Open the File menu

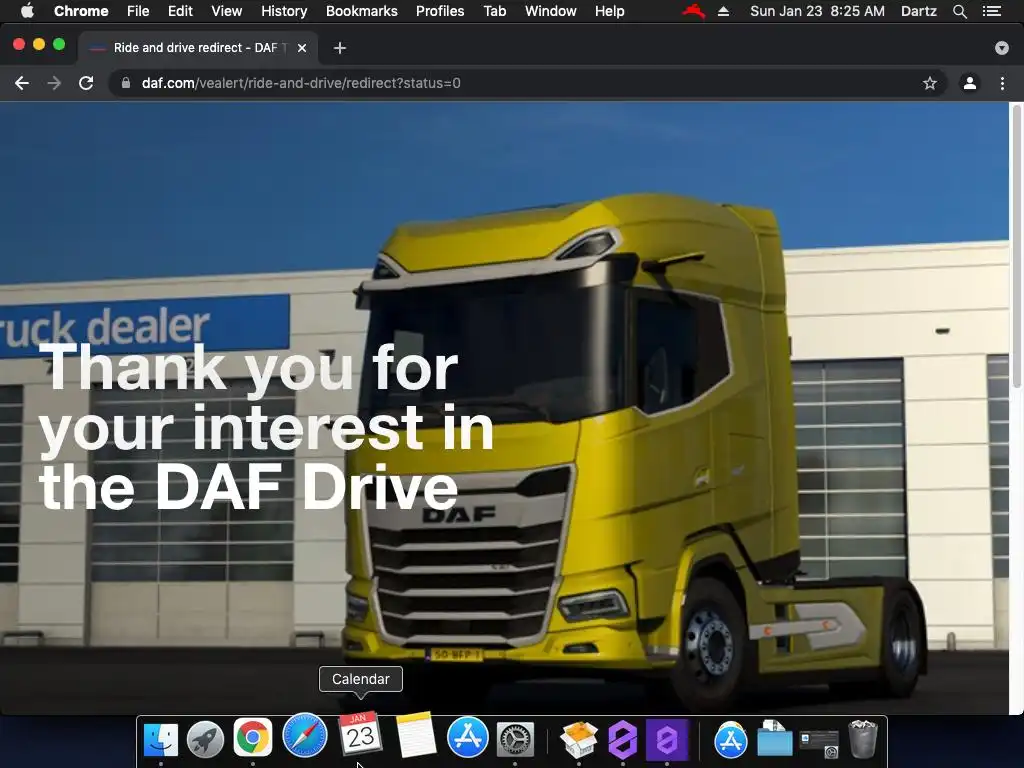138,11
